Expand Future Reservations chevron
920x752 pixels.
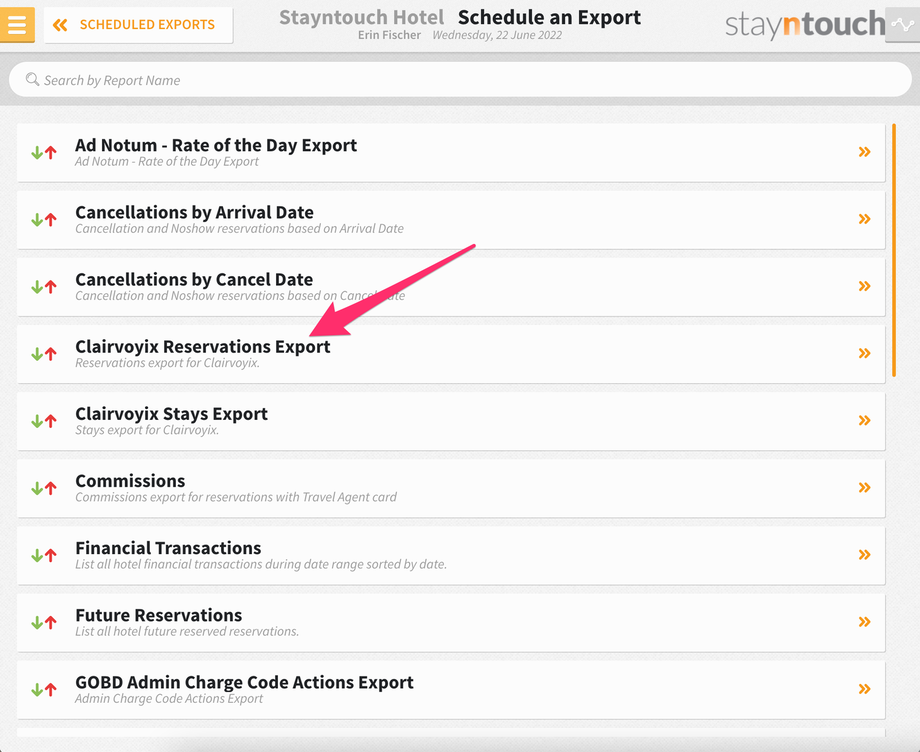(864, 622)
